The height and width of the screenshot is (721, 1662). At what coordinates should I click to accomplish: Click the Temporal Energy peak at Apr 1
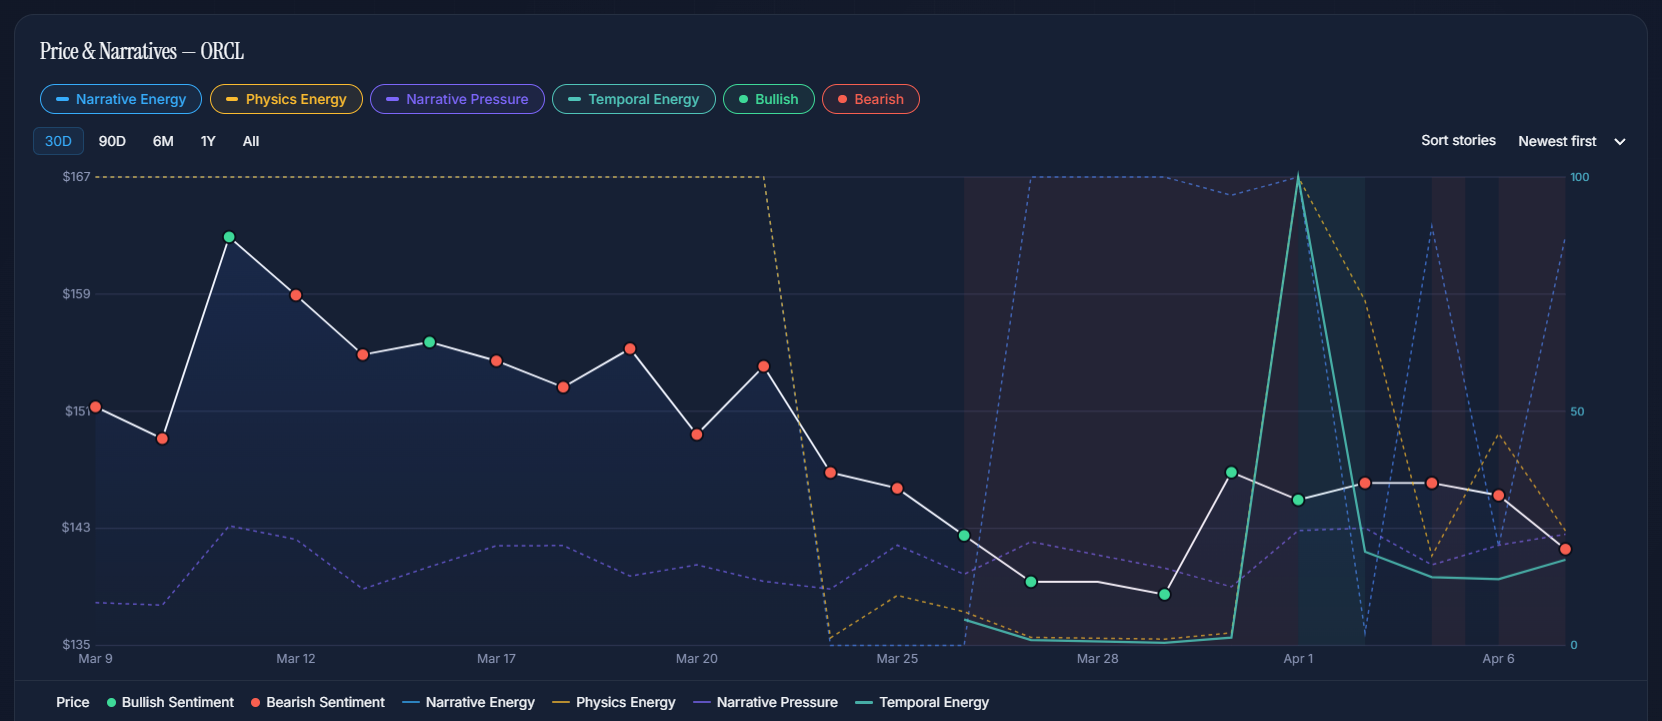[x=1298, y=179]
